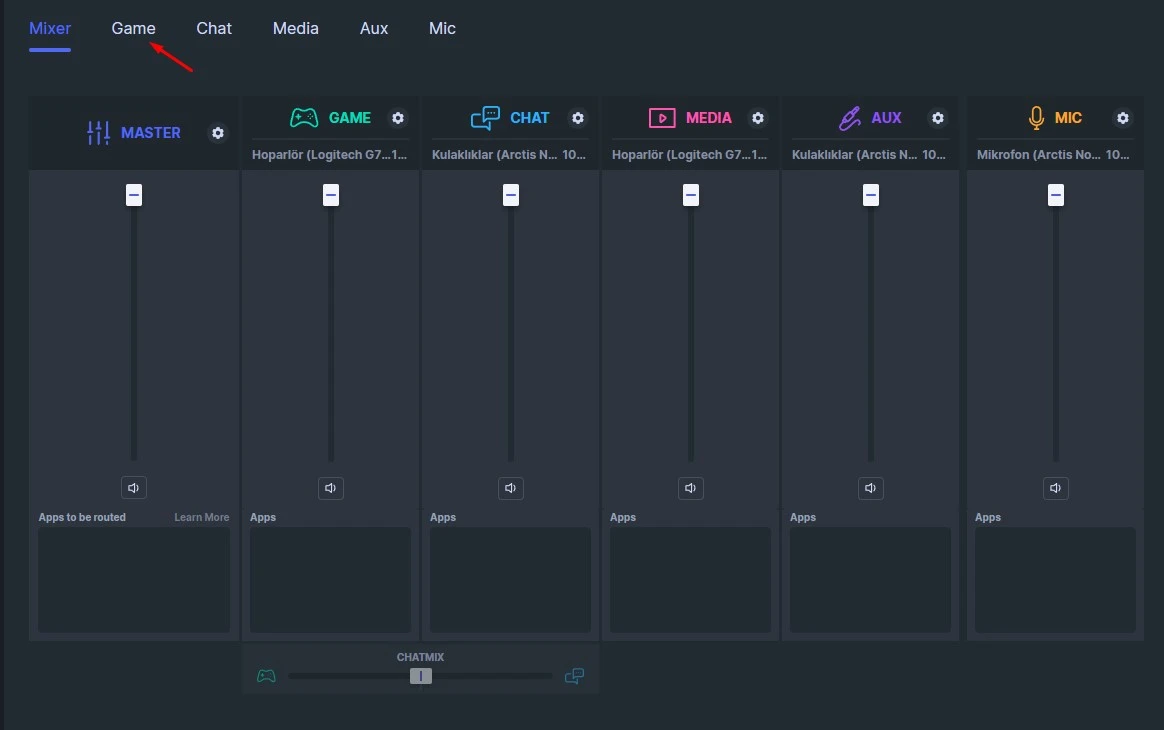This screenshot has height=730, width=1164.
Task: Mute the Aux channel
Action: click(x=871, y=488)
